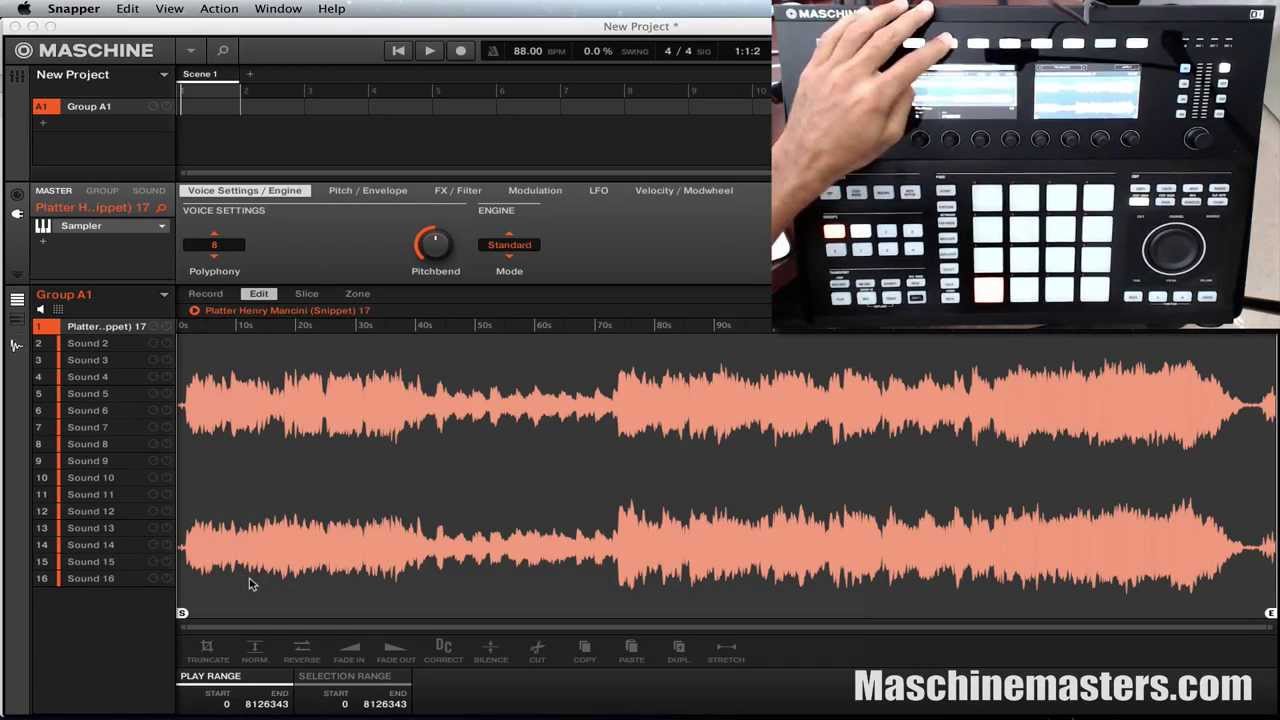This screenshot has width=1280, height=720.
Task: Open the pattern editor list view icon
Action: pyautogui.click(x=17, y=299)
